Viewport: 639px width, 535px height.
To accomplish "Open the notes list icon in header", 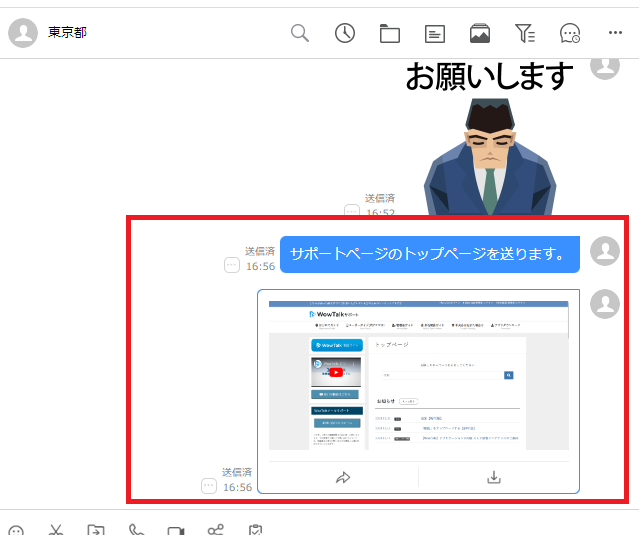I will [435, 34].
